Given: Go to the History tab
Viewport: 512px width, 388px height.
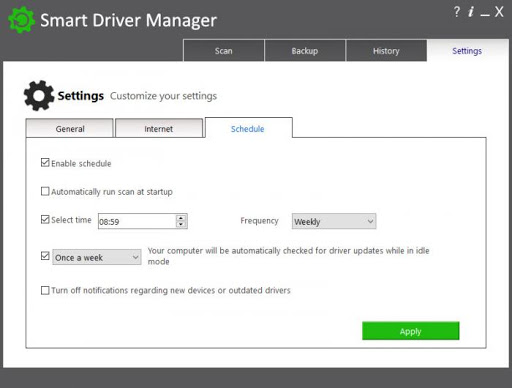Looking at the screenshot, I should pos(386,50).
